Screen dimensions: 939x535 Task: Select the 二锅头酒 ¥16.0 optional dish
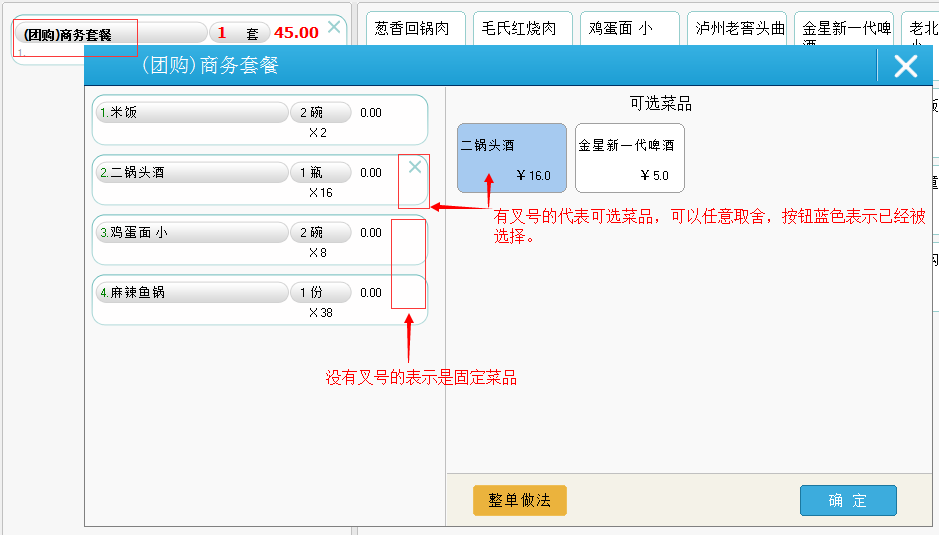pos(511,158)
